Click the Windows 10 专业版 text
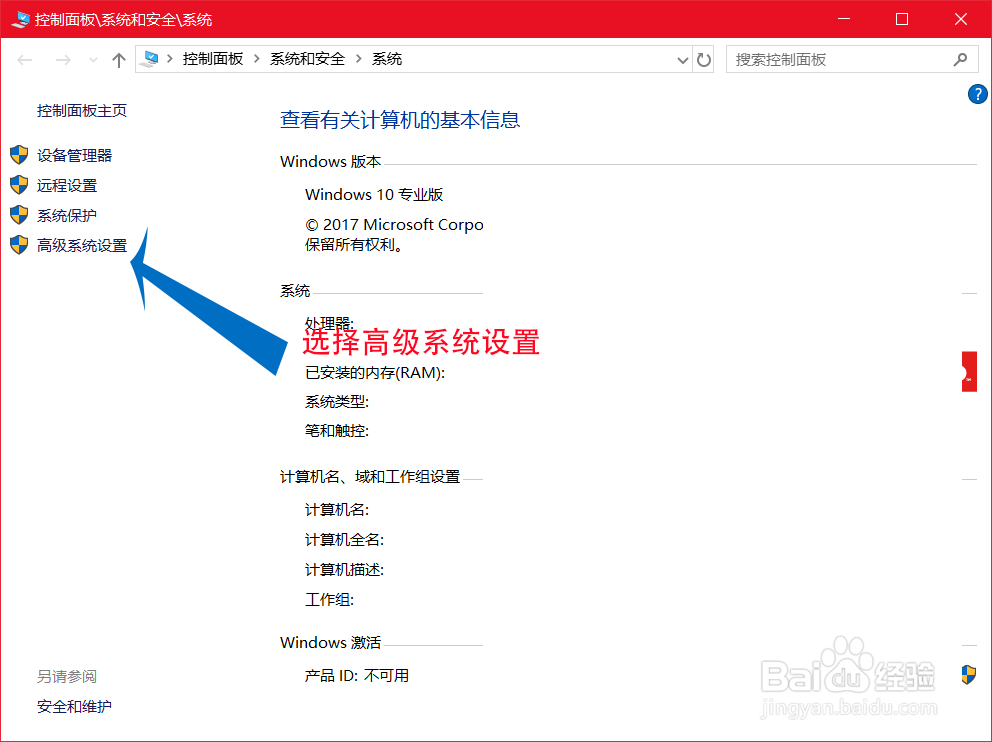This screenshot has height=742, width=992. click(x=374, y=195)
